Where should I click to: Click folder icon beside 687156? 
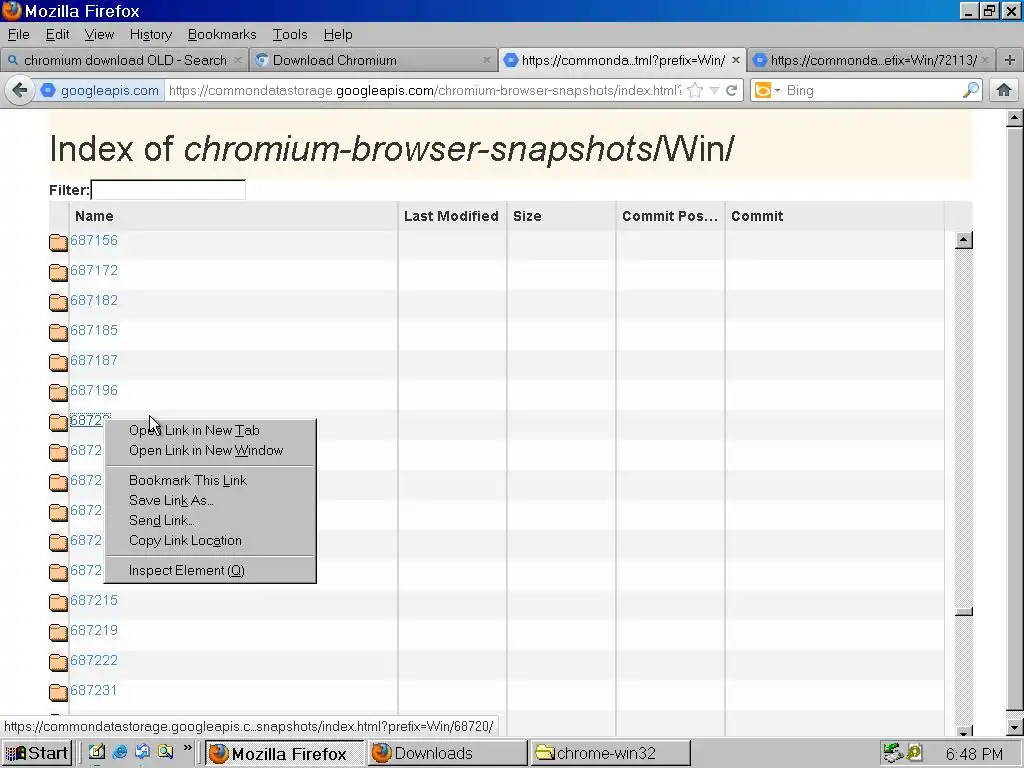click(58, 242)
